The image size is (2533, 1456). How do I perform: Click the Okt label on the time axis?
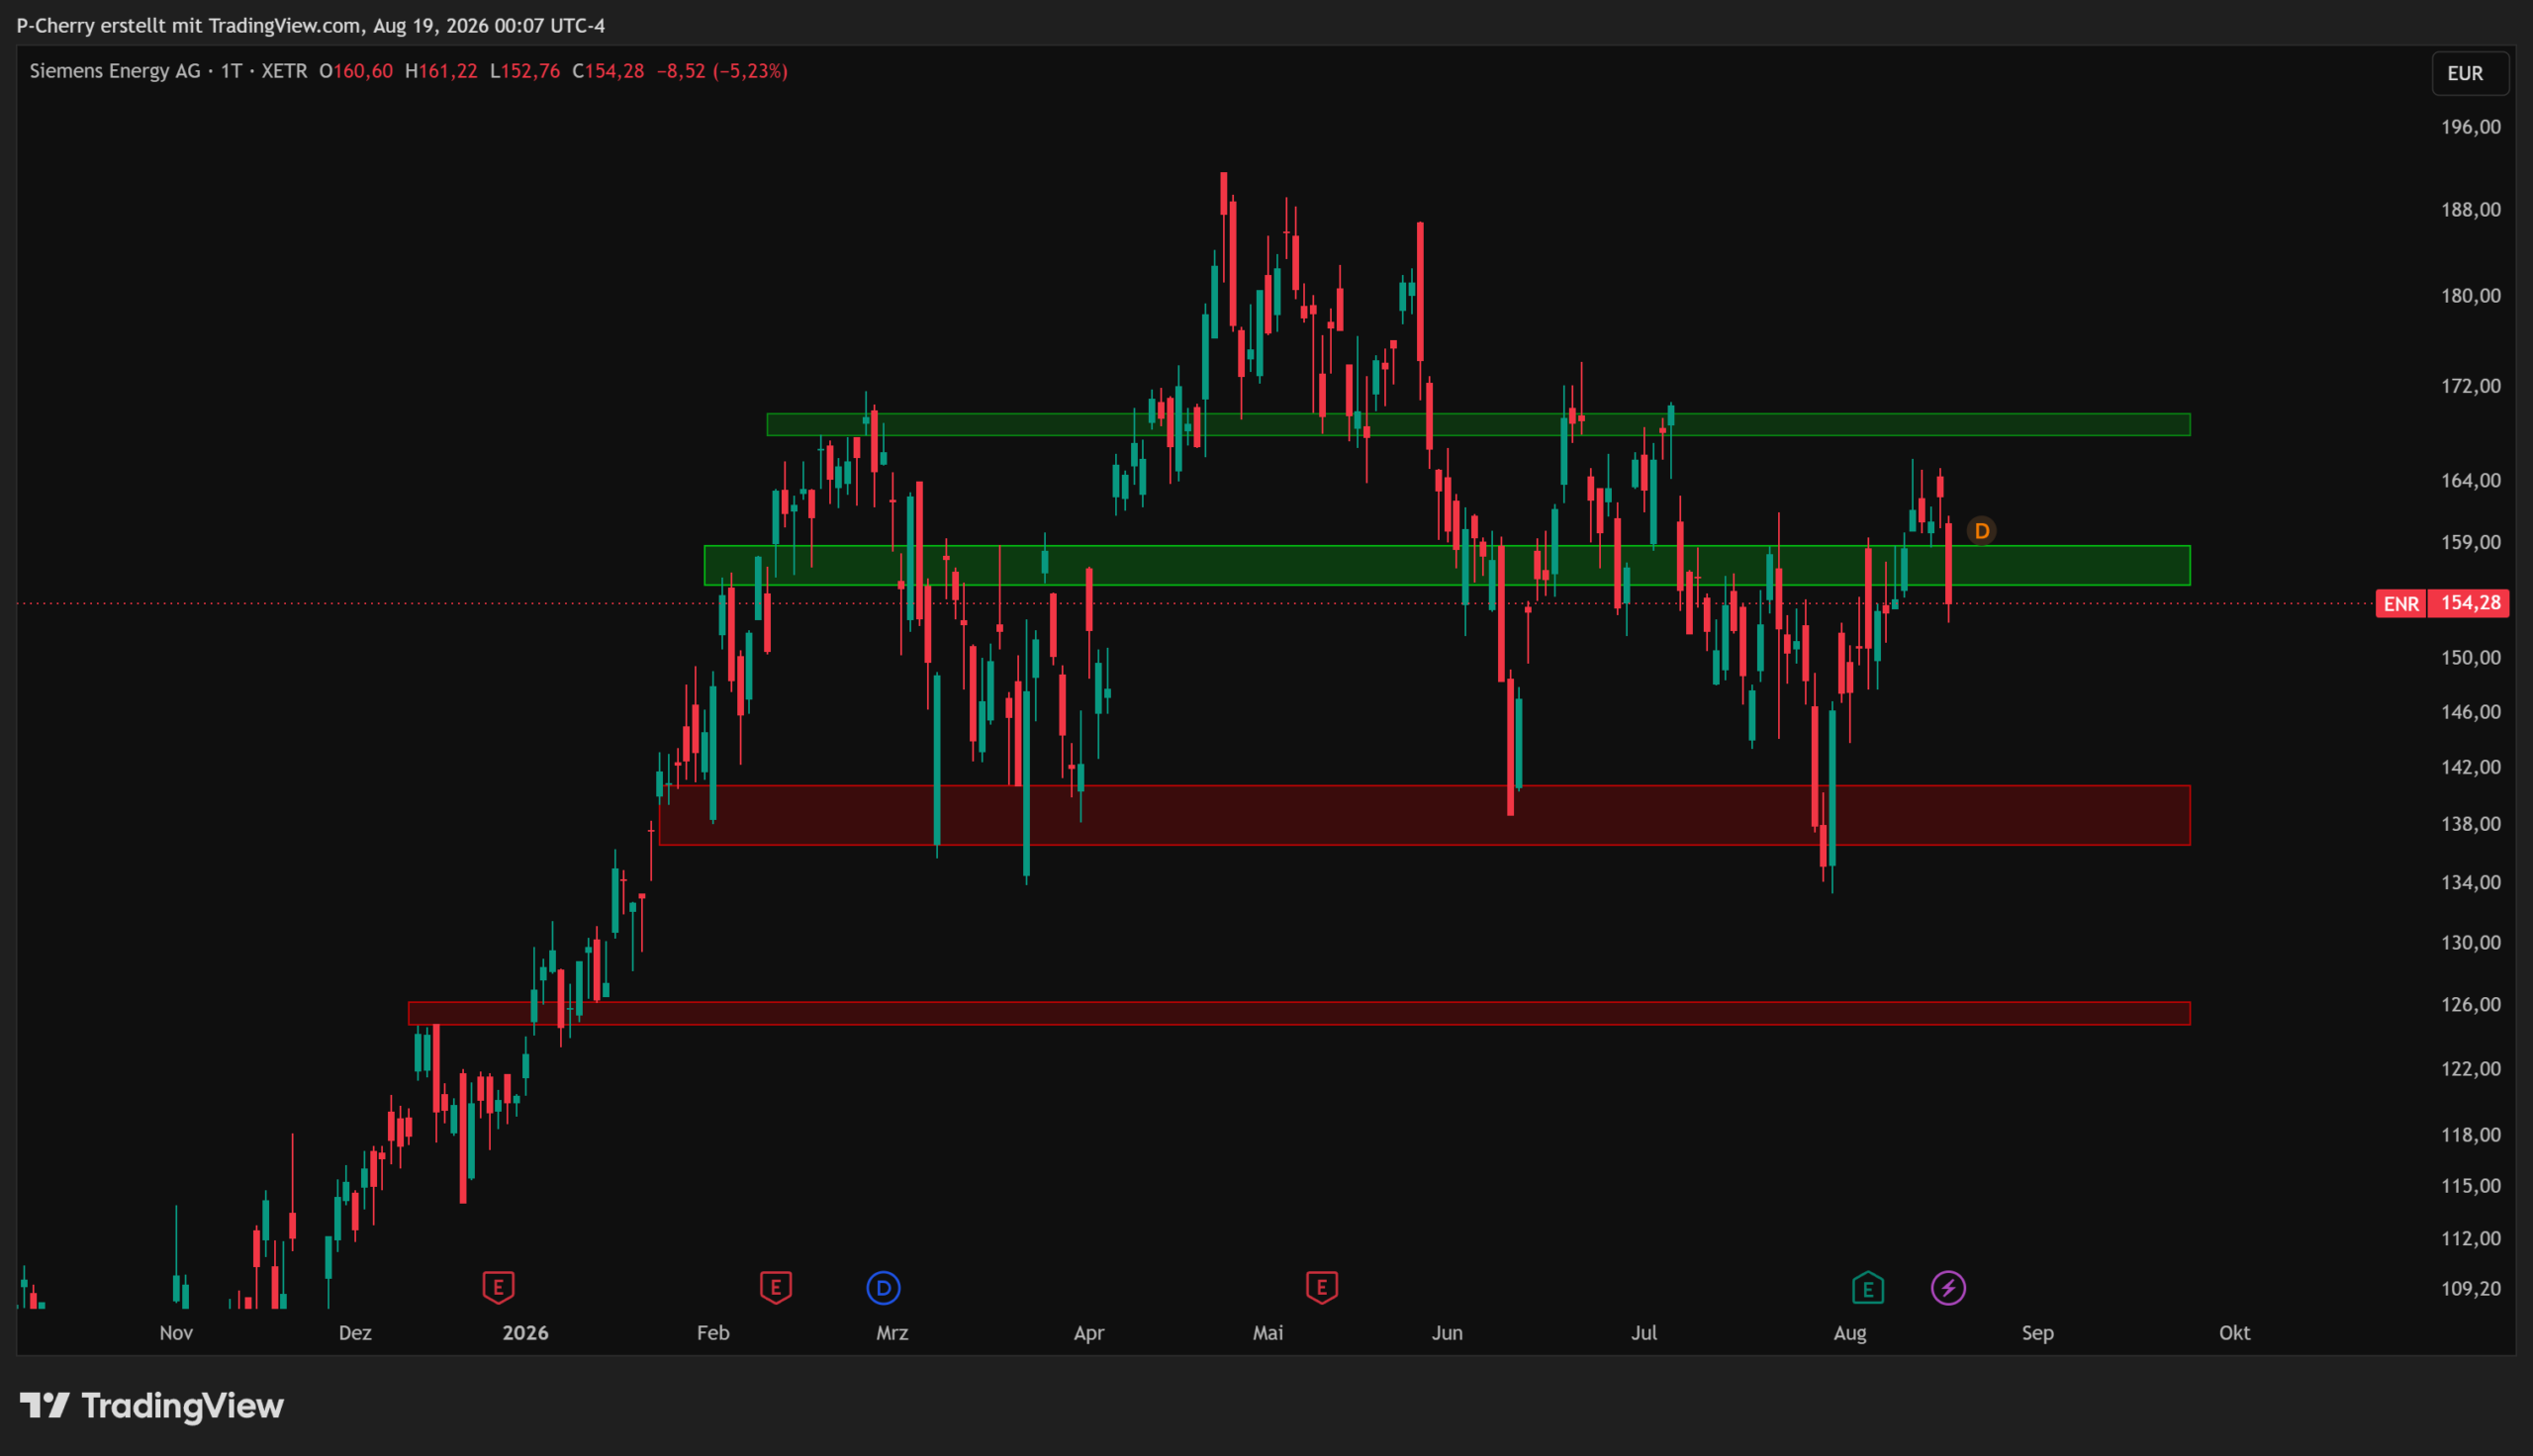point(2235,1333)
